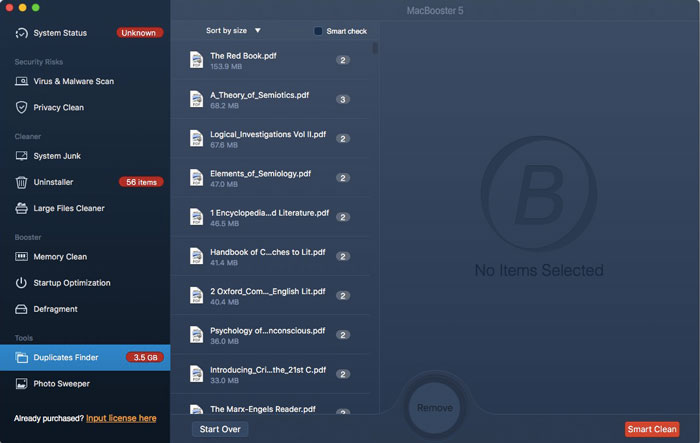Click the 56 items Uninstaller badge

[141, 182]
